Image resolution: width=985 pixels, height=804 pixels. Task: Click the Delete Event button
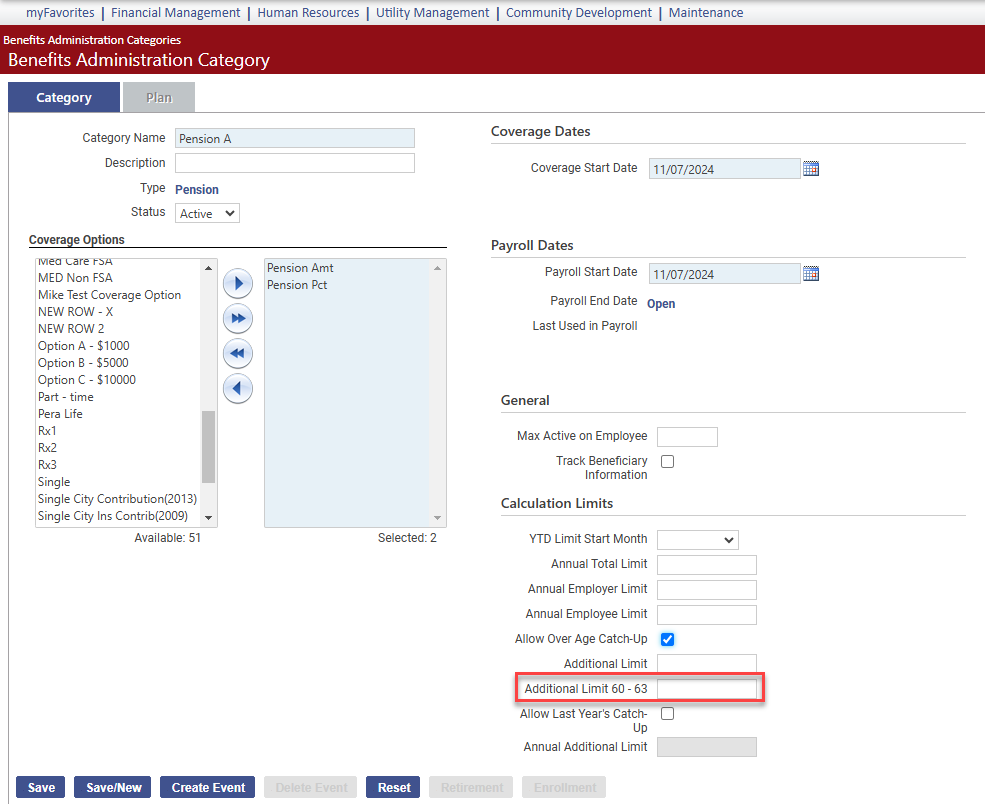pyautogui.click(x=311, y=788)
